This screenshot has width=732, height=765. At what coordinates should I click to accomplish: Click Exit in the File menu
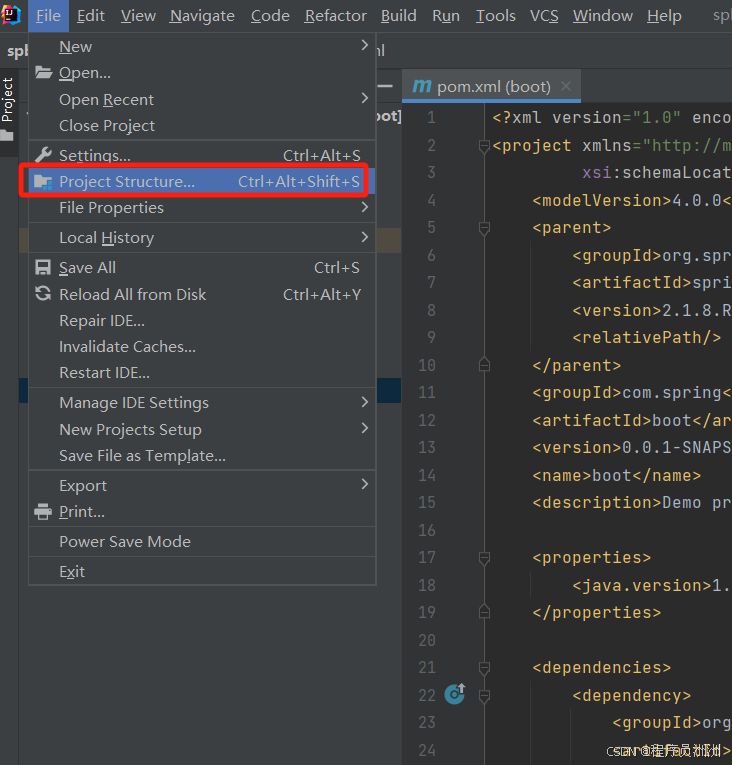pyautogui.click(x=72, y=571)
